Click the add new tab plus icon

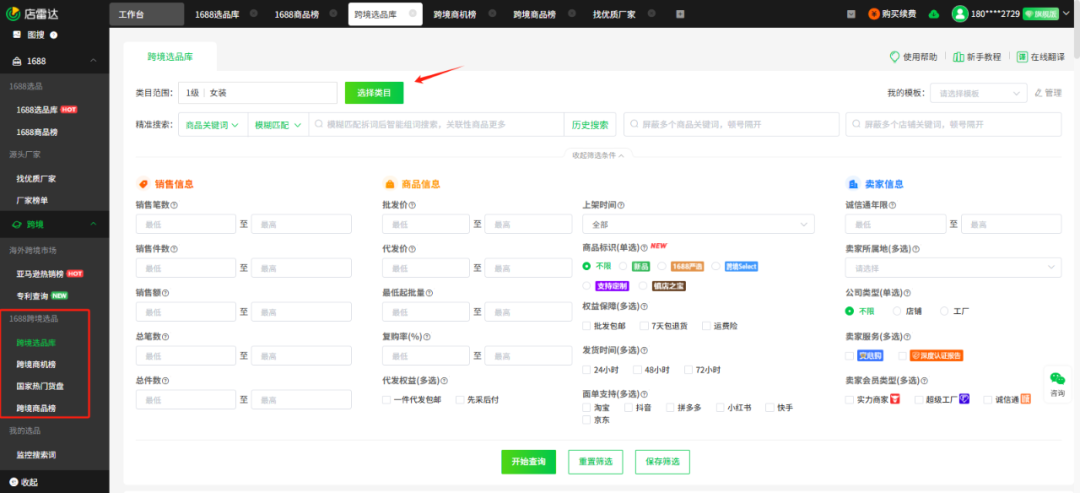tap(680, 14)
